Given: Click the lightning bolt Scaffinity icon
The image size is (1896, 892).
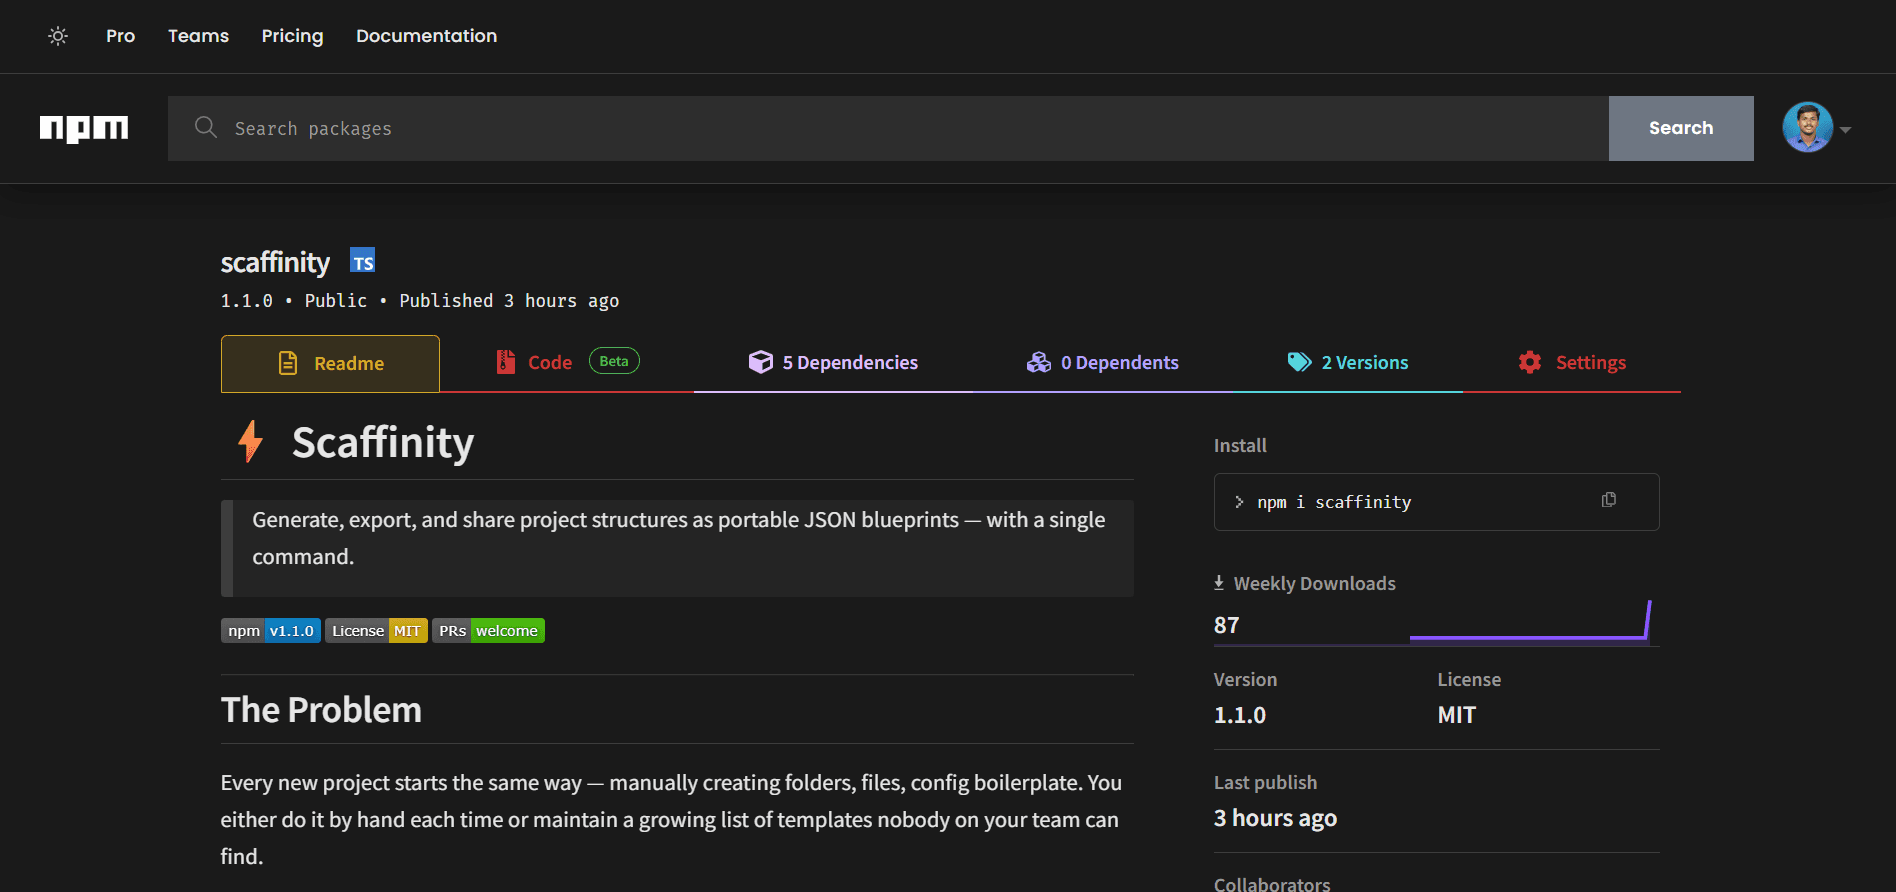Looking at the screenshot, I should tap(250, 441).
